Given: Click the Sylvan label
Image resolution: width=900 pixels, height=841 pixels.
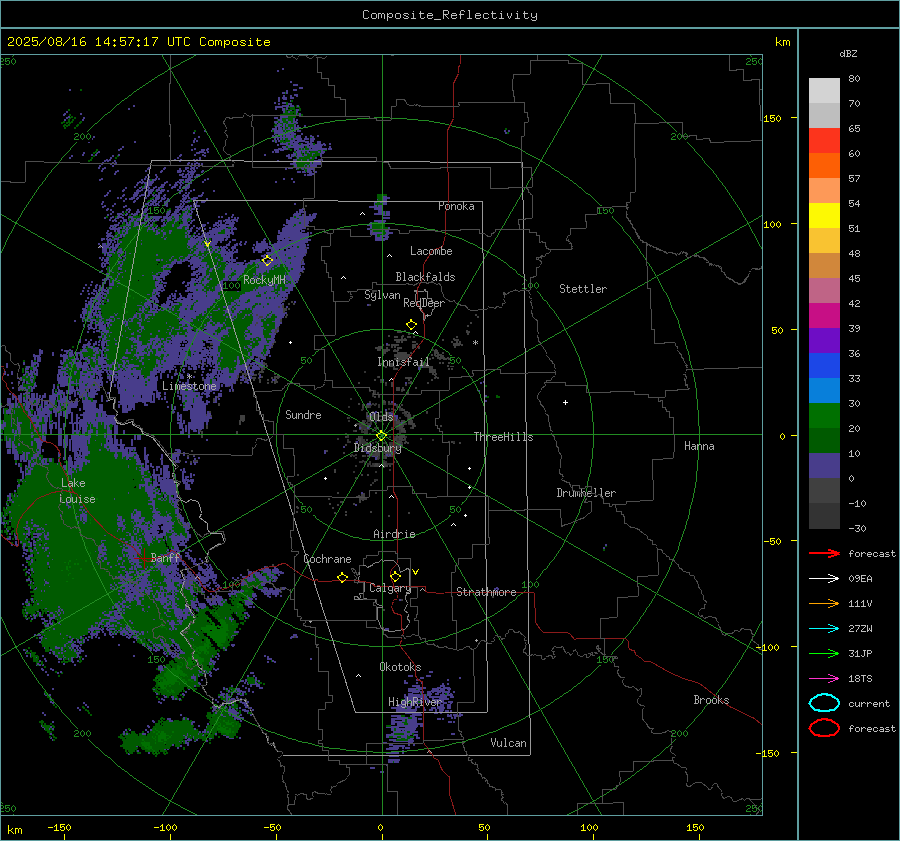Looking at the screenshot, I should click(382, 295).
